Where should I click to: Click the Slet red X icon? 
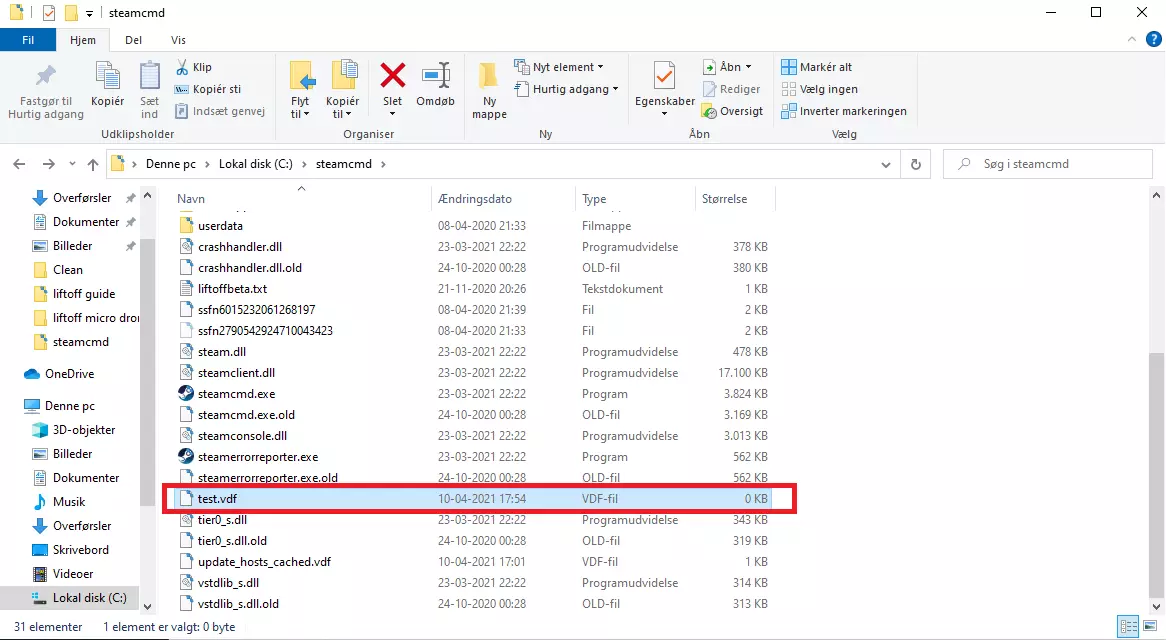tap(393, 76)
